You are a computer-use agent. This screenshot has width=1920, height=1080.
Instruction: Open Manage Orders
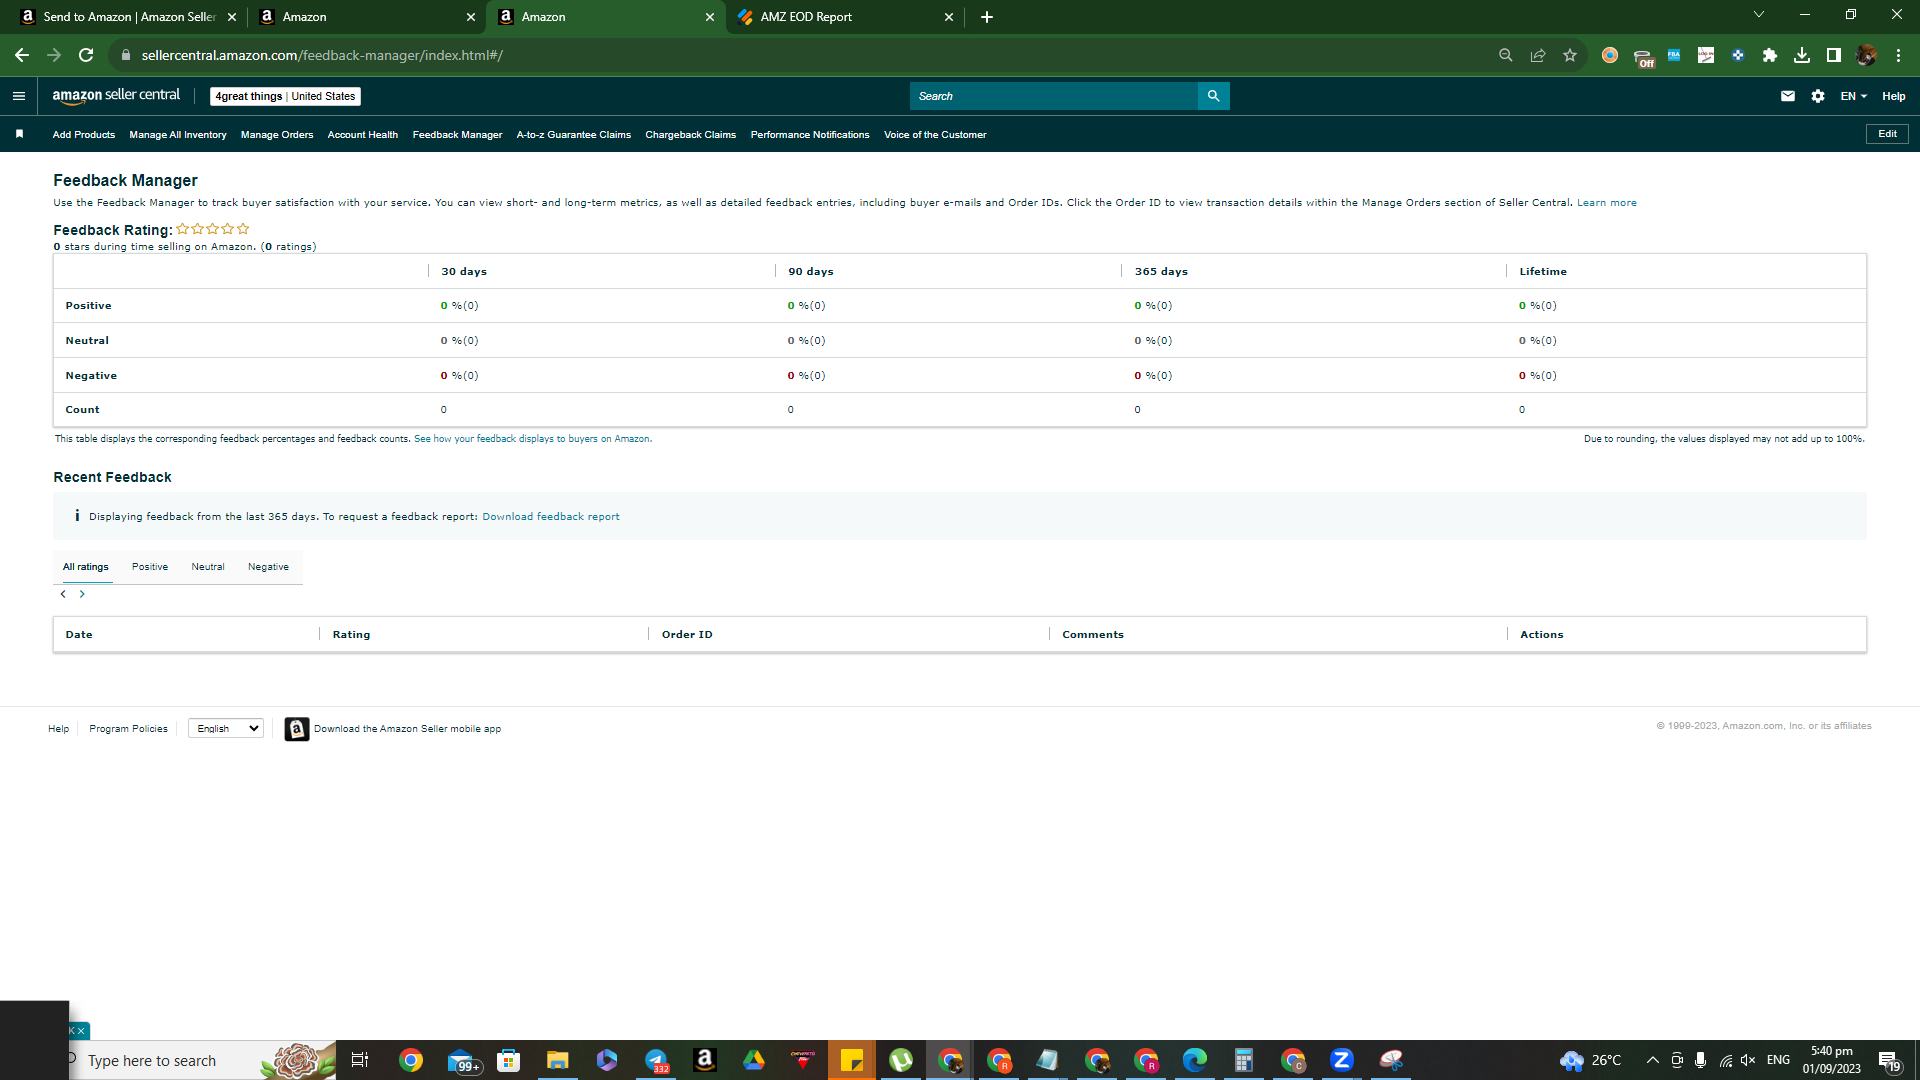[277, 135]
